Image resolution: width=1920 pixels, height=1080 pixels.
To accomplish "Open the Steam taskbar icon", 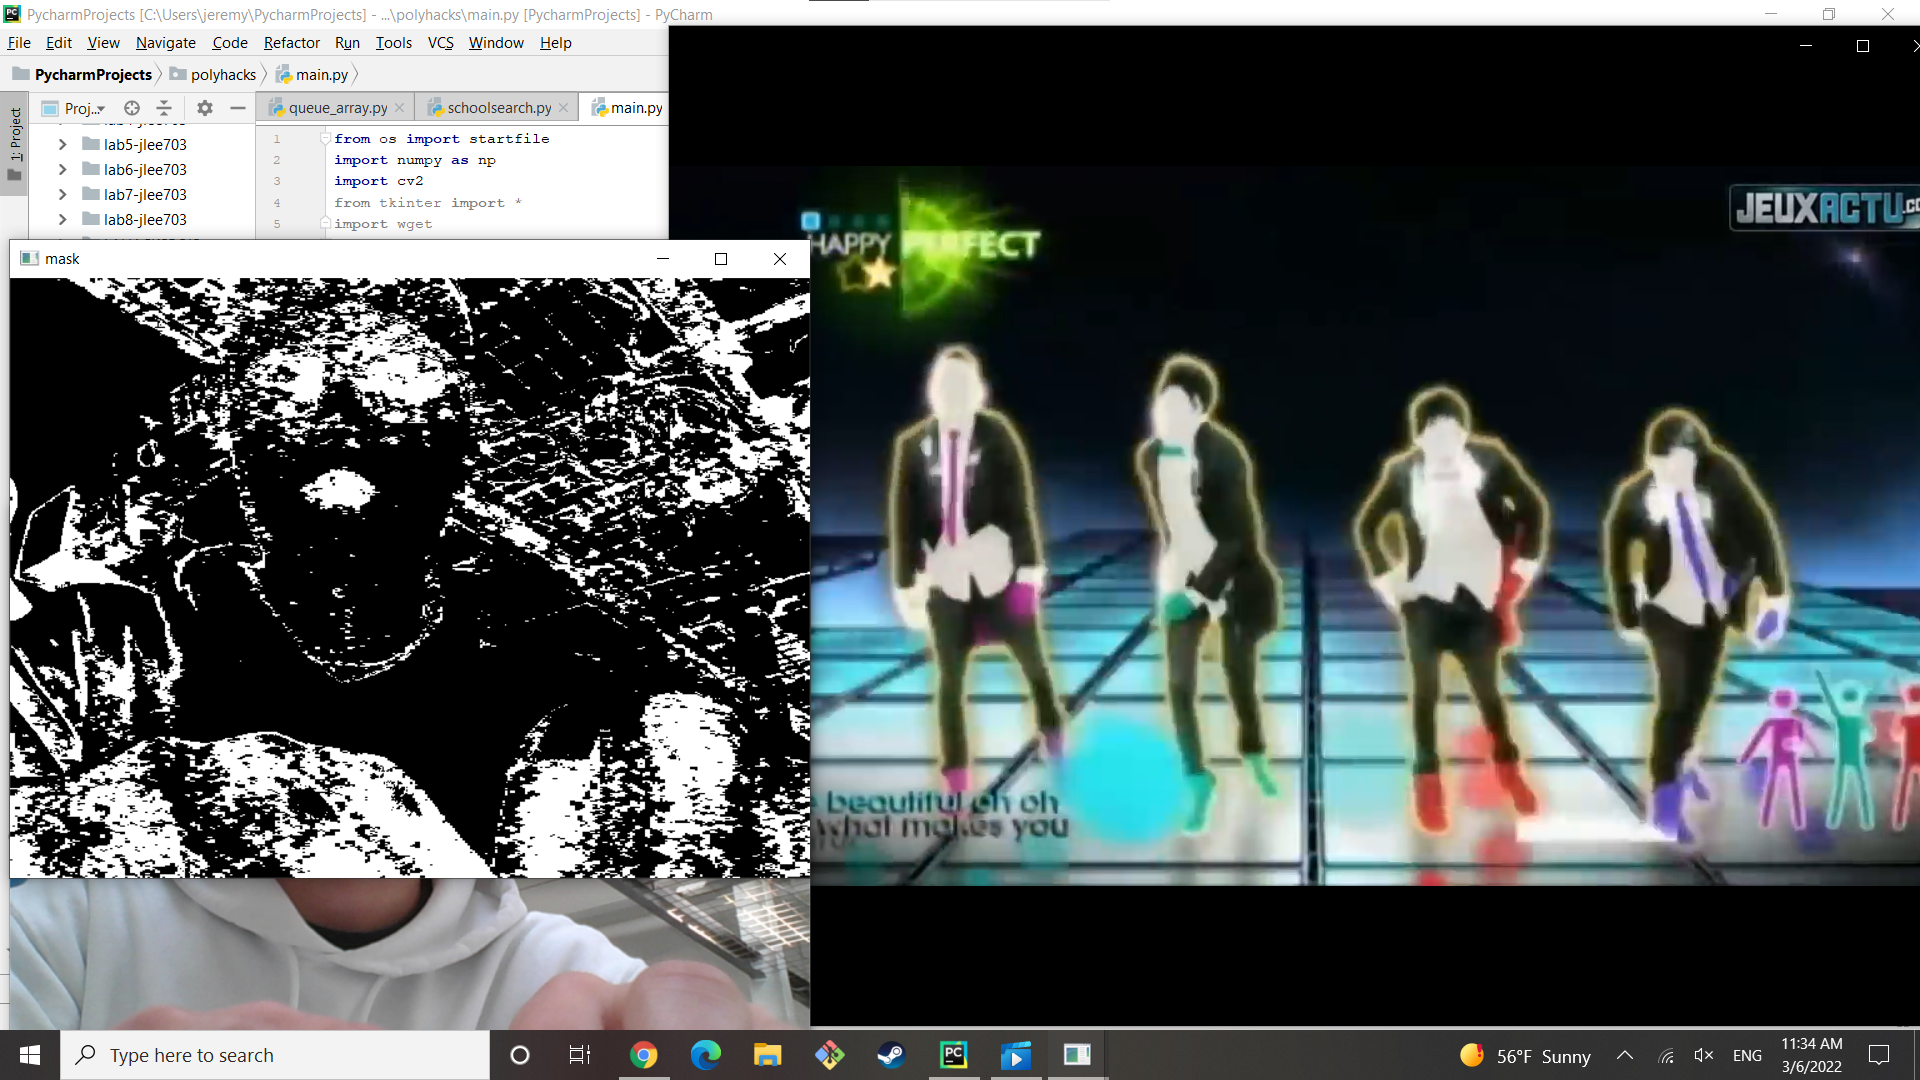I will (891, 1055).
